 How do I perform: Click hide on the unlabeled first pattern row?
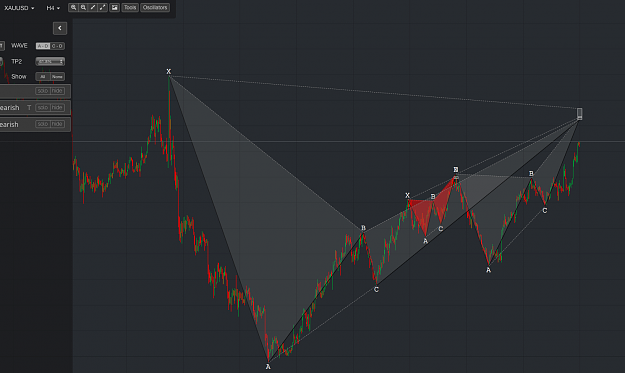click(57, 91)
